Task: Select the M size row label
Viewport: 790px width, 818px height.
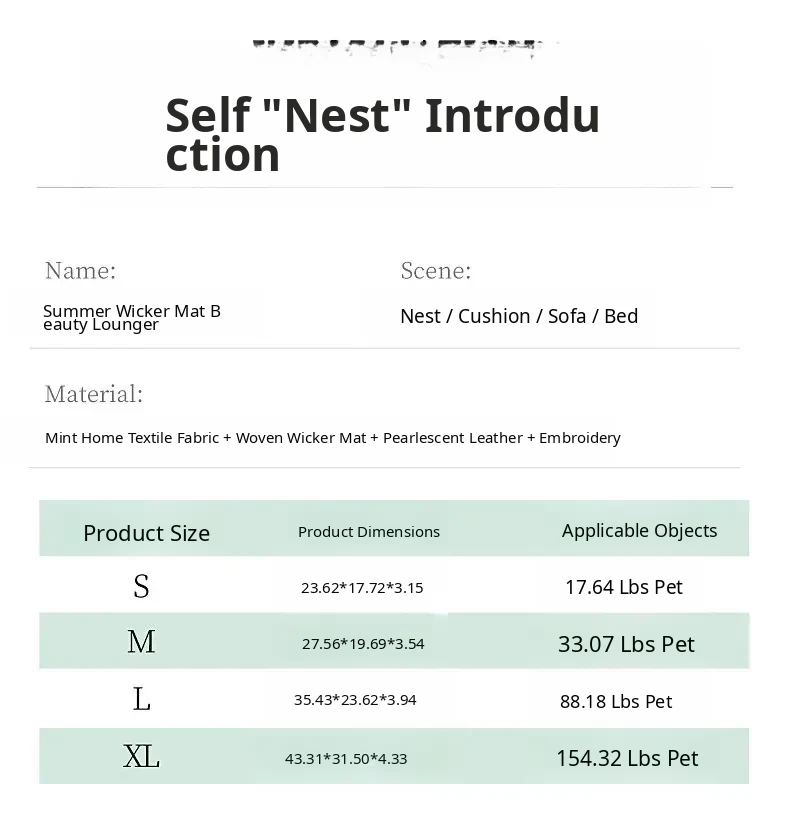Action: tap(141, 642)
